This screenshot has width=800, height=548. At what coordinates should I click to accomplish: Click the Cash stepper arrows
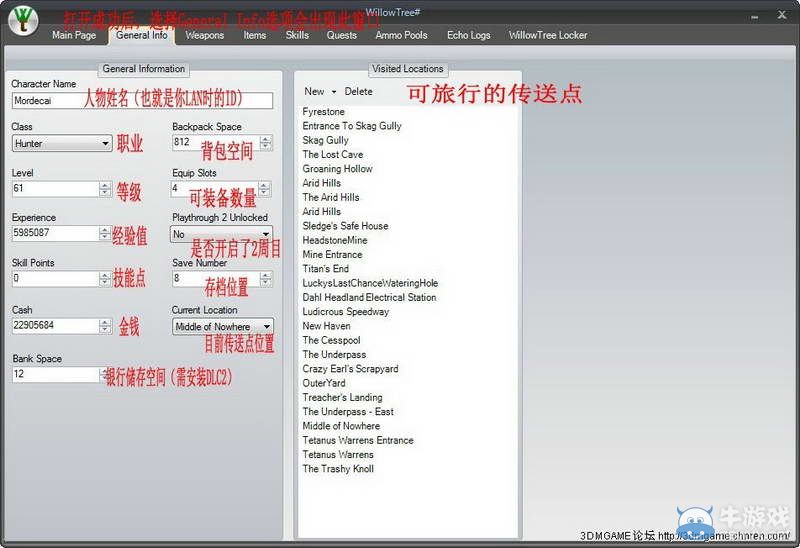coord(105,326)
